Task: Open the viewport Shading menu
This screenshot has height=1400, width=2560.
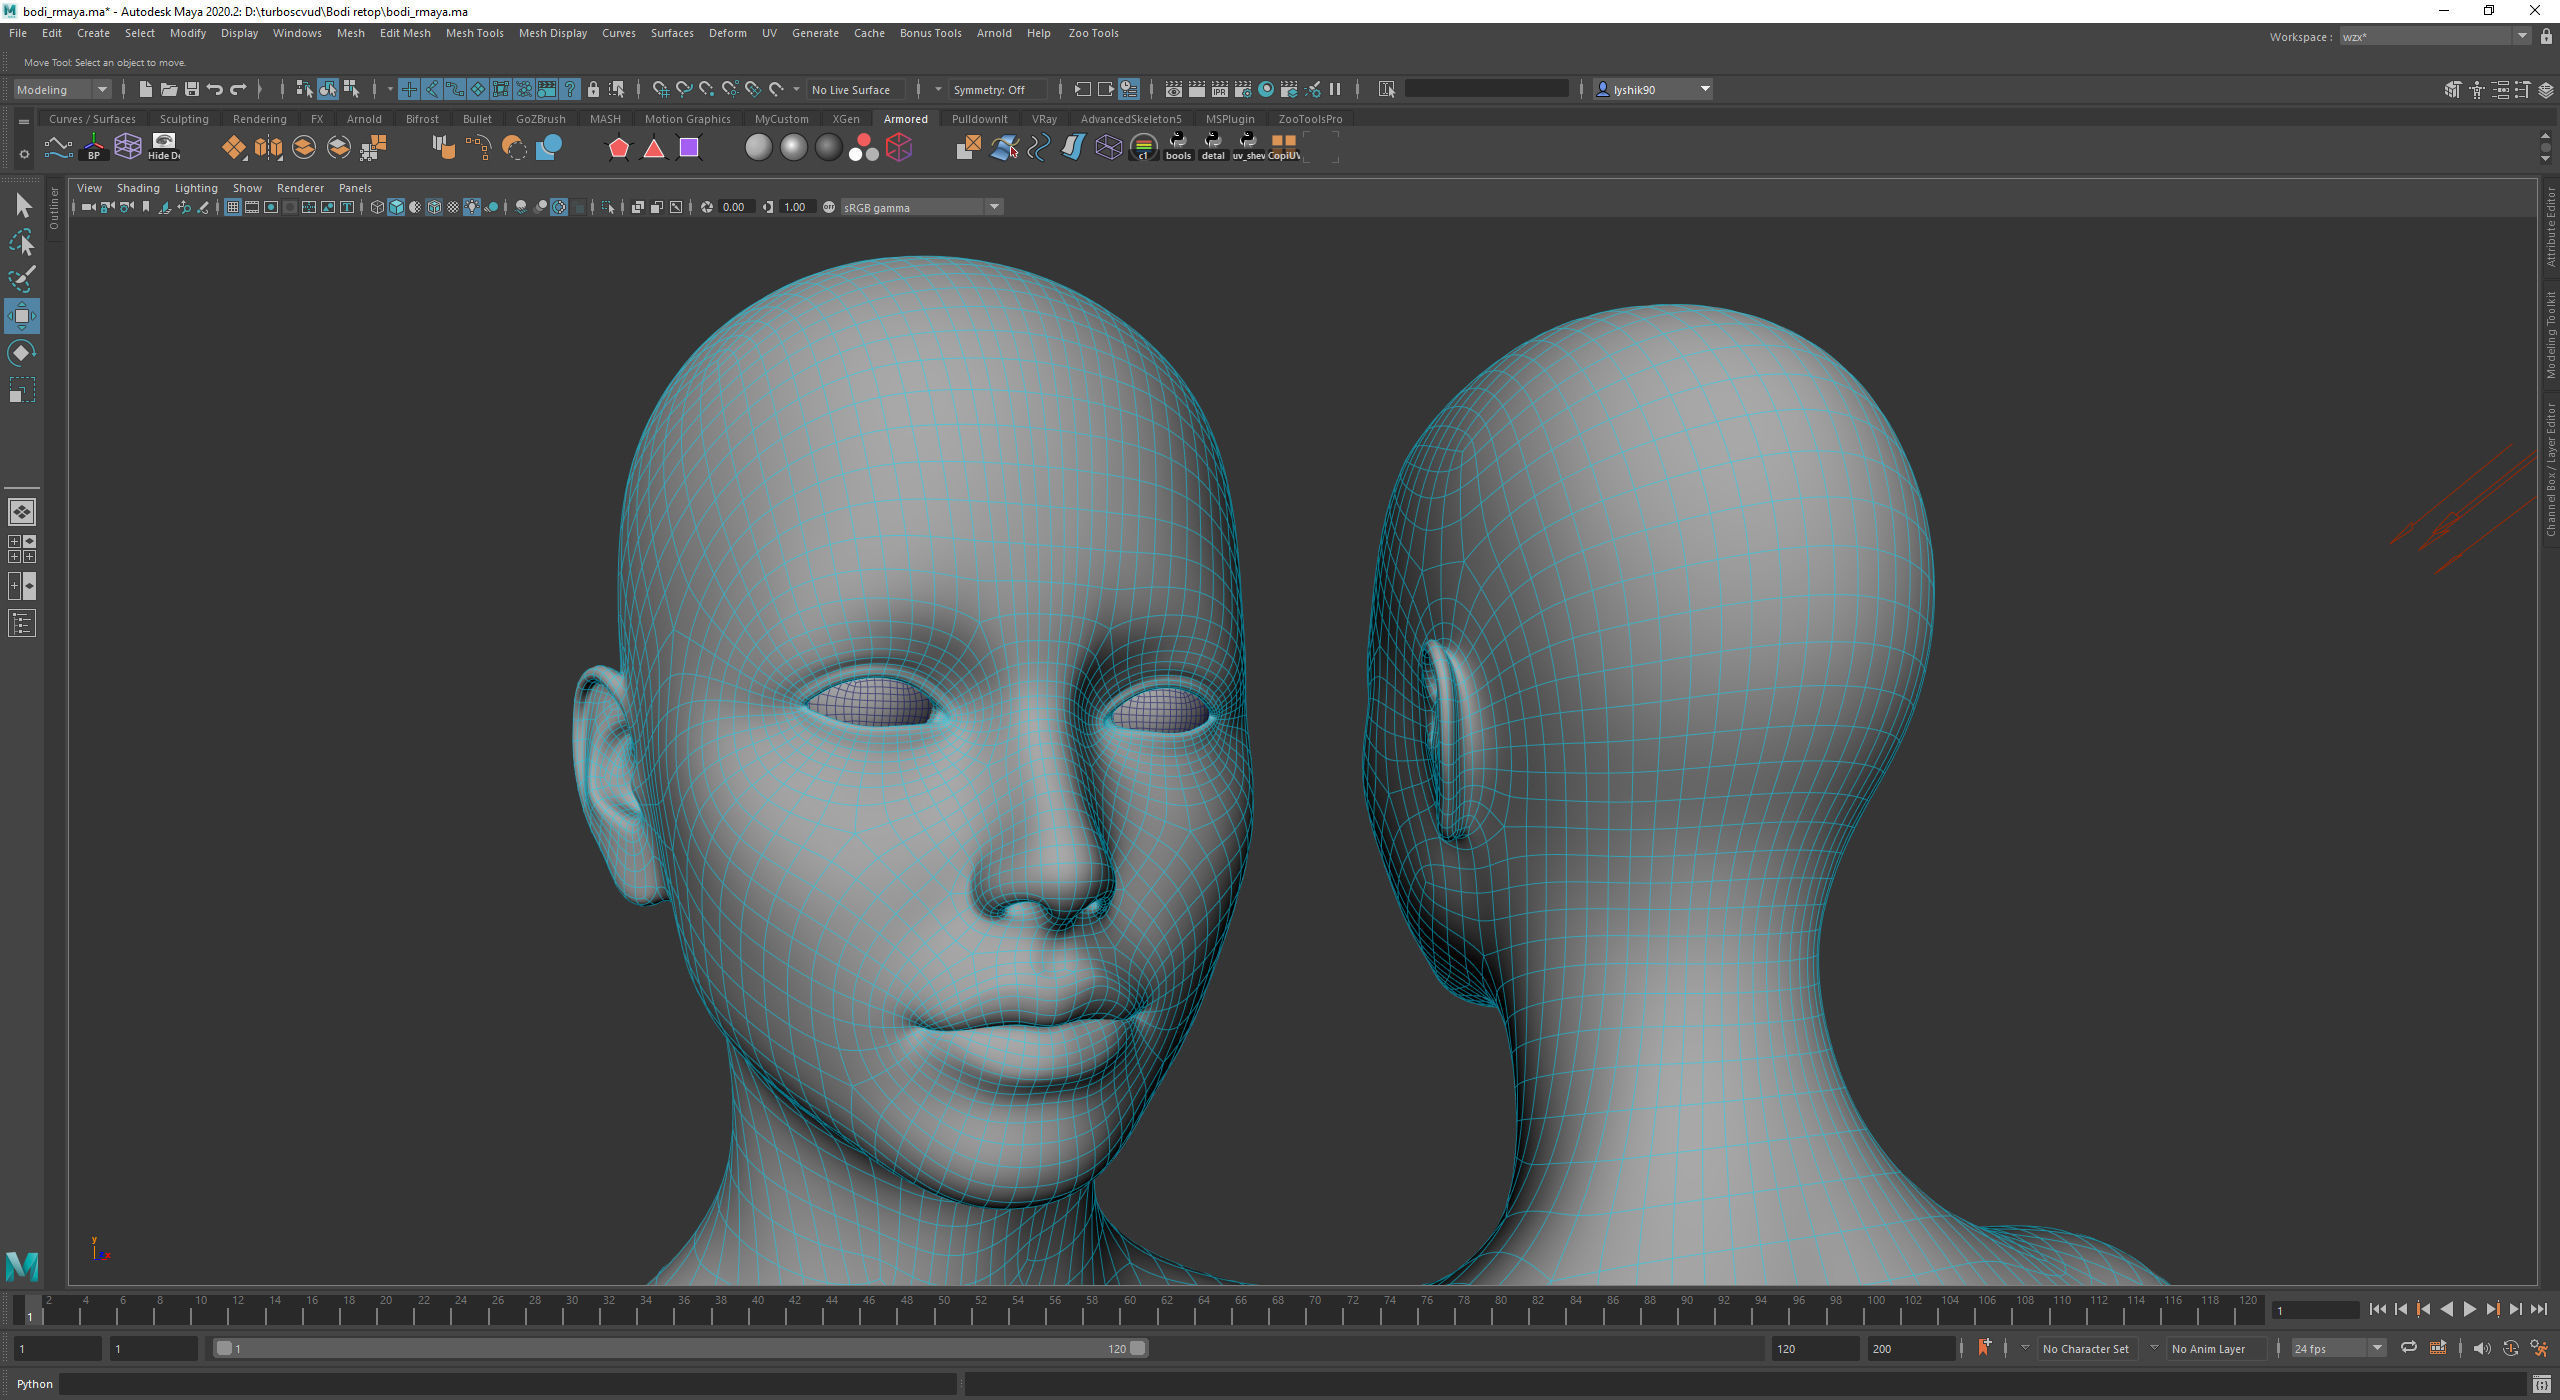Action: (x=138, y=188)
